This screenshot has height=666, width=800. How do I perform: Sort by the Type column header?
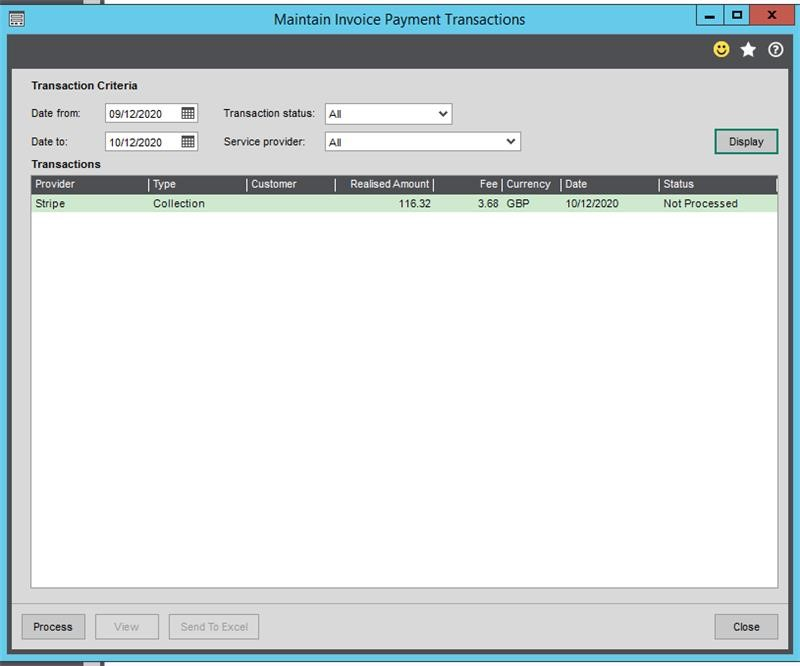[197, 184]
